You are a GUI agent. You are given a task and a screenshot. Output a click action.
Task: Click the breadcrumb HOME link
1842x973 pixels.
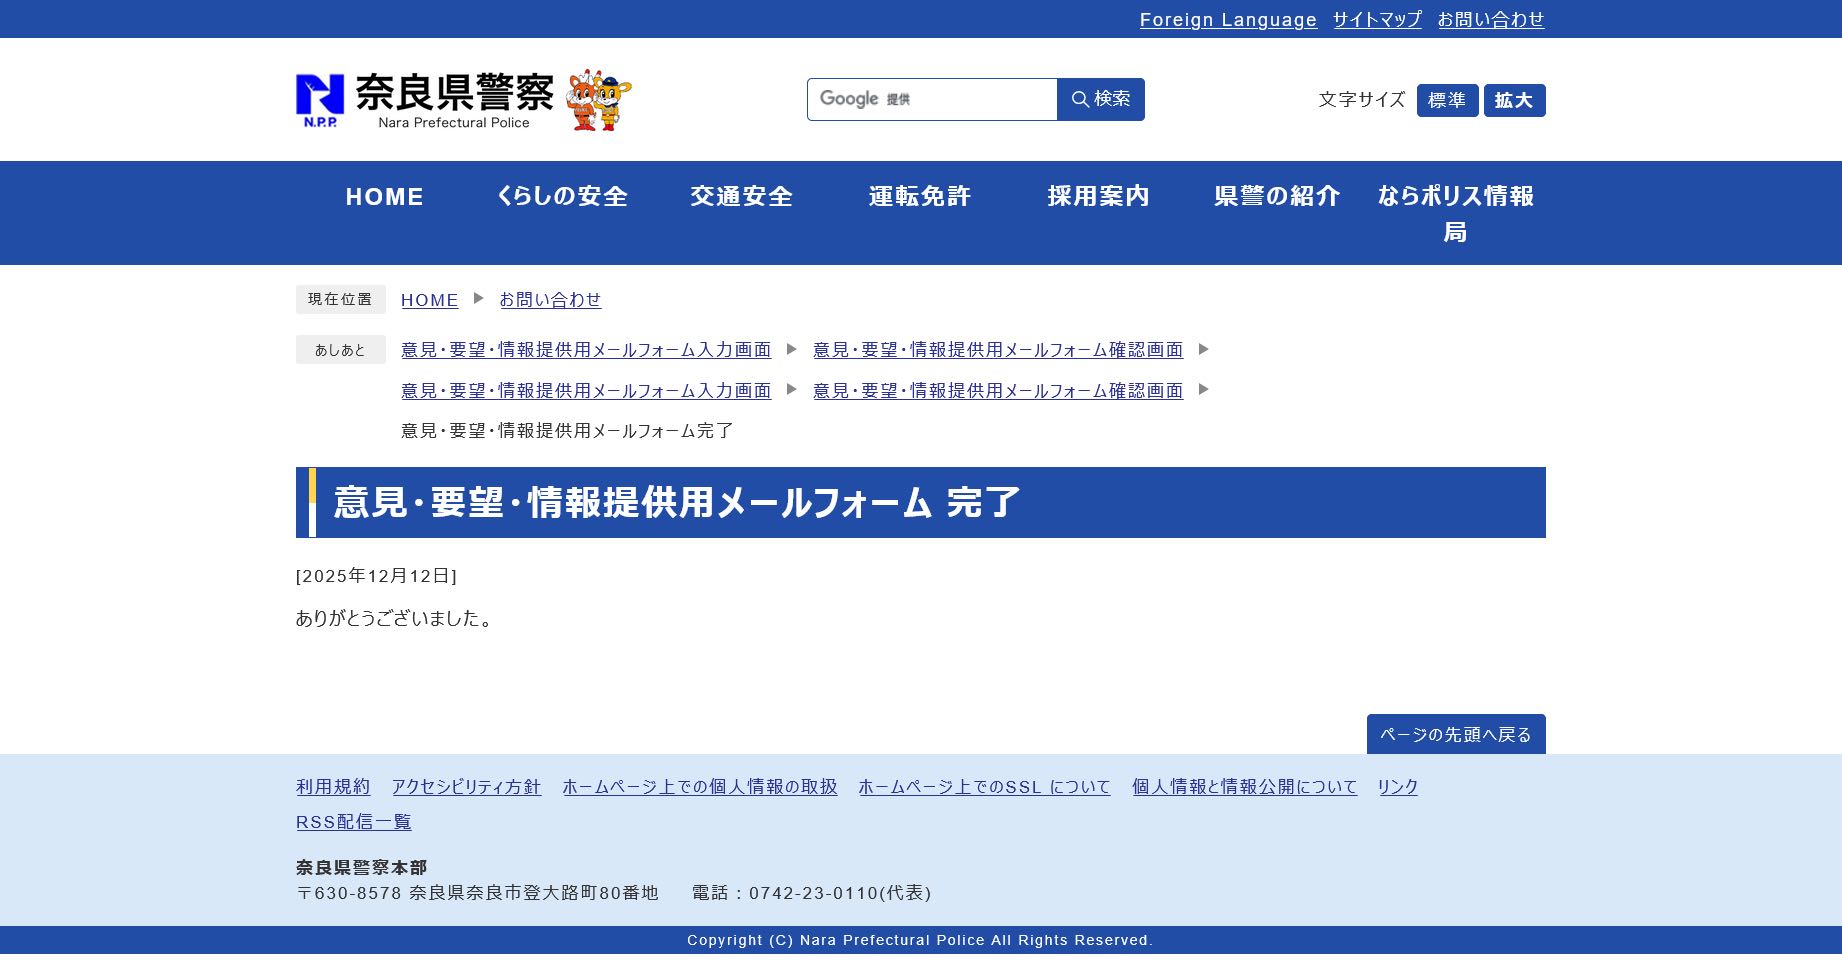(430, 300)
